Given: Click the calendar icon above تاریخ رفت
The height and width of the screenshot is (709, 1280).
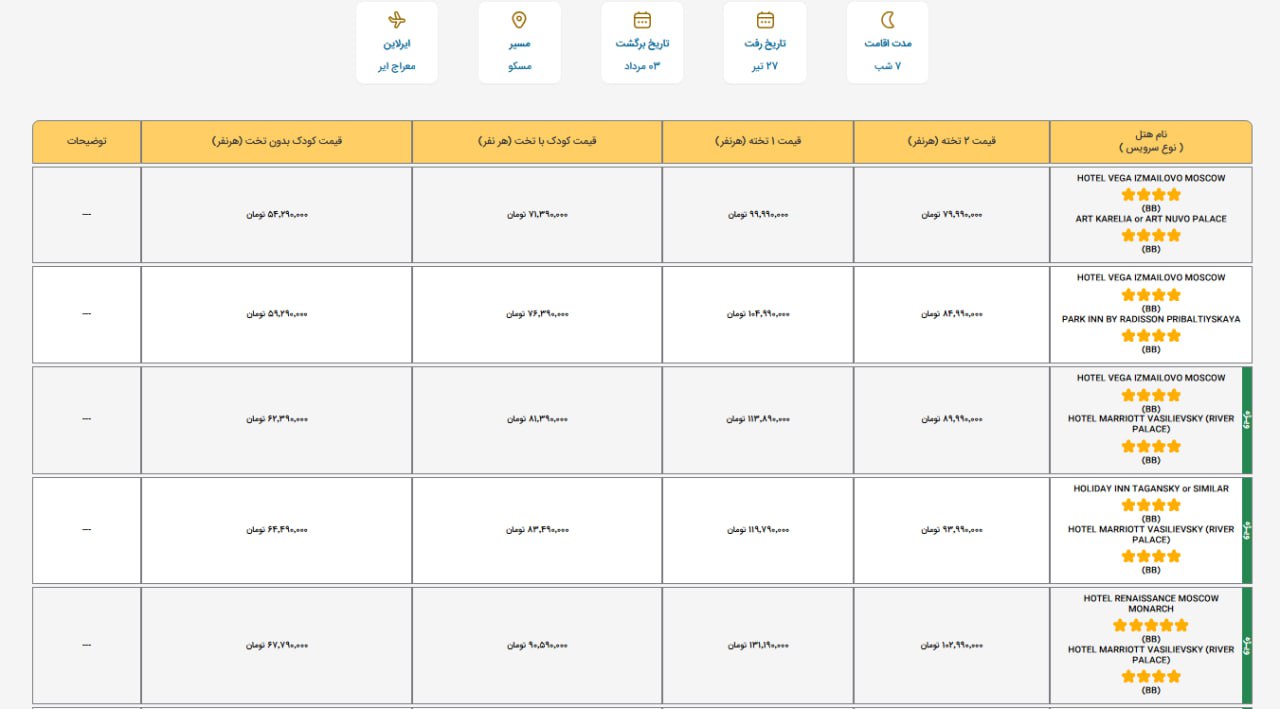Looking at the screenshot, I should 765,20.
